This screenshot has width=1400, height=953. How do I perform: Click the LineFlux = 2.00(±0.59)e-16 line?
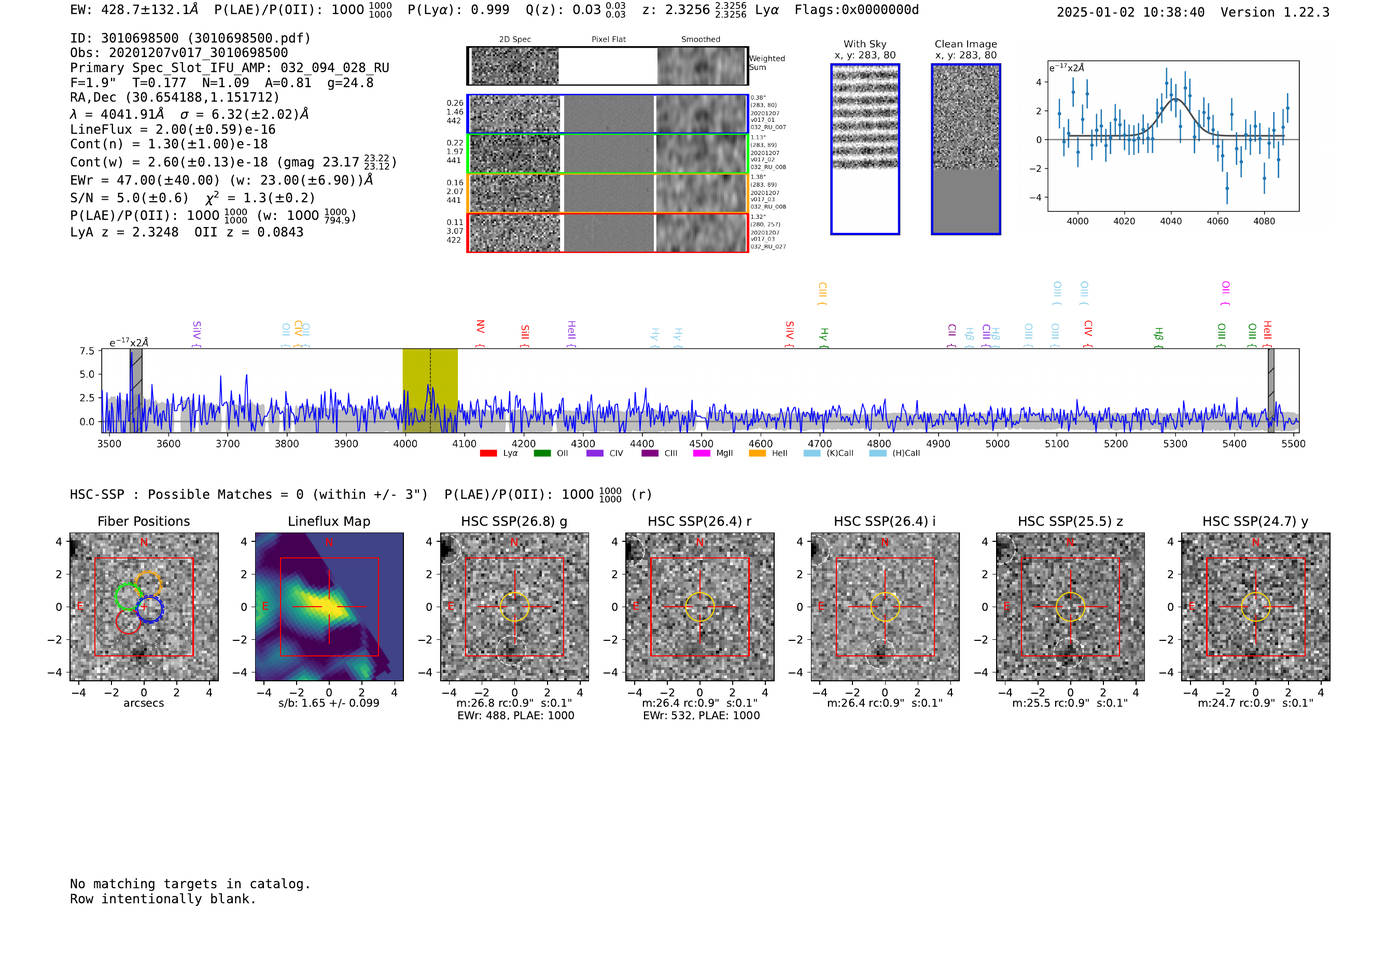pyautogui.click(x=173, y=129)
